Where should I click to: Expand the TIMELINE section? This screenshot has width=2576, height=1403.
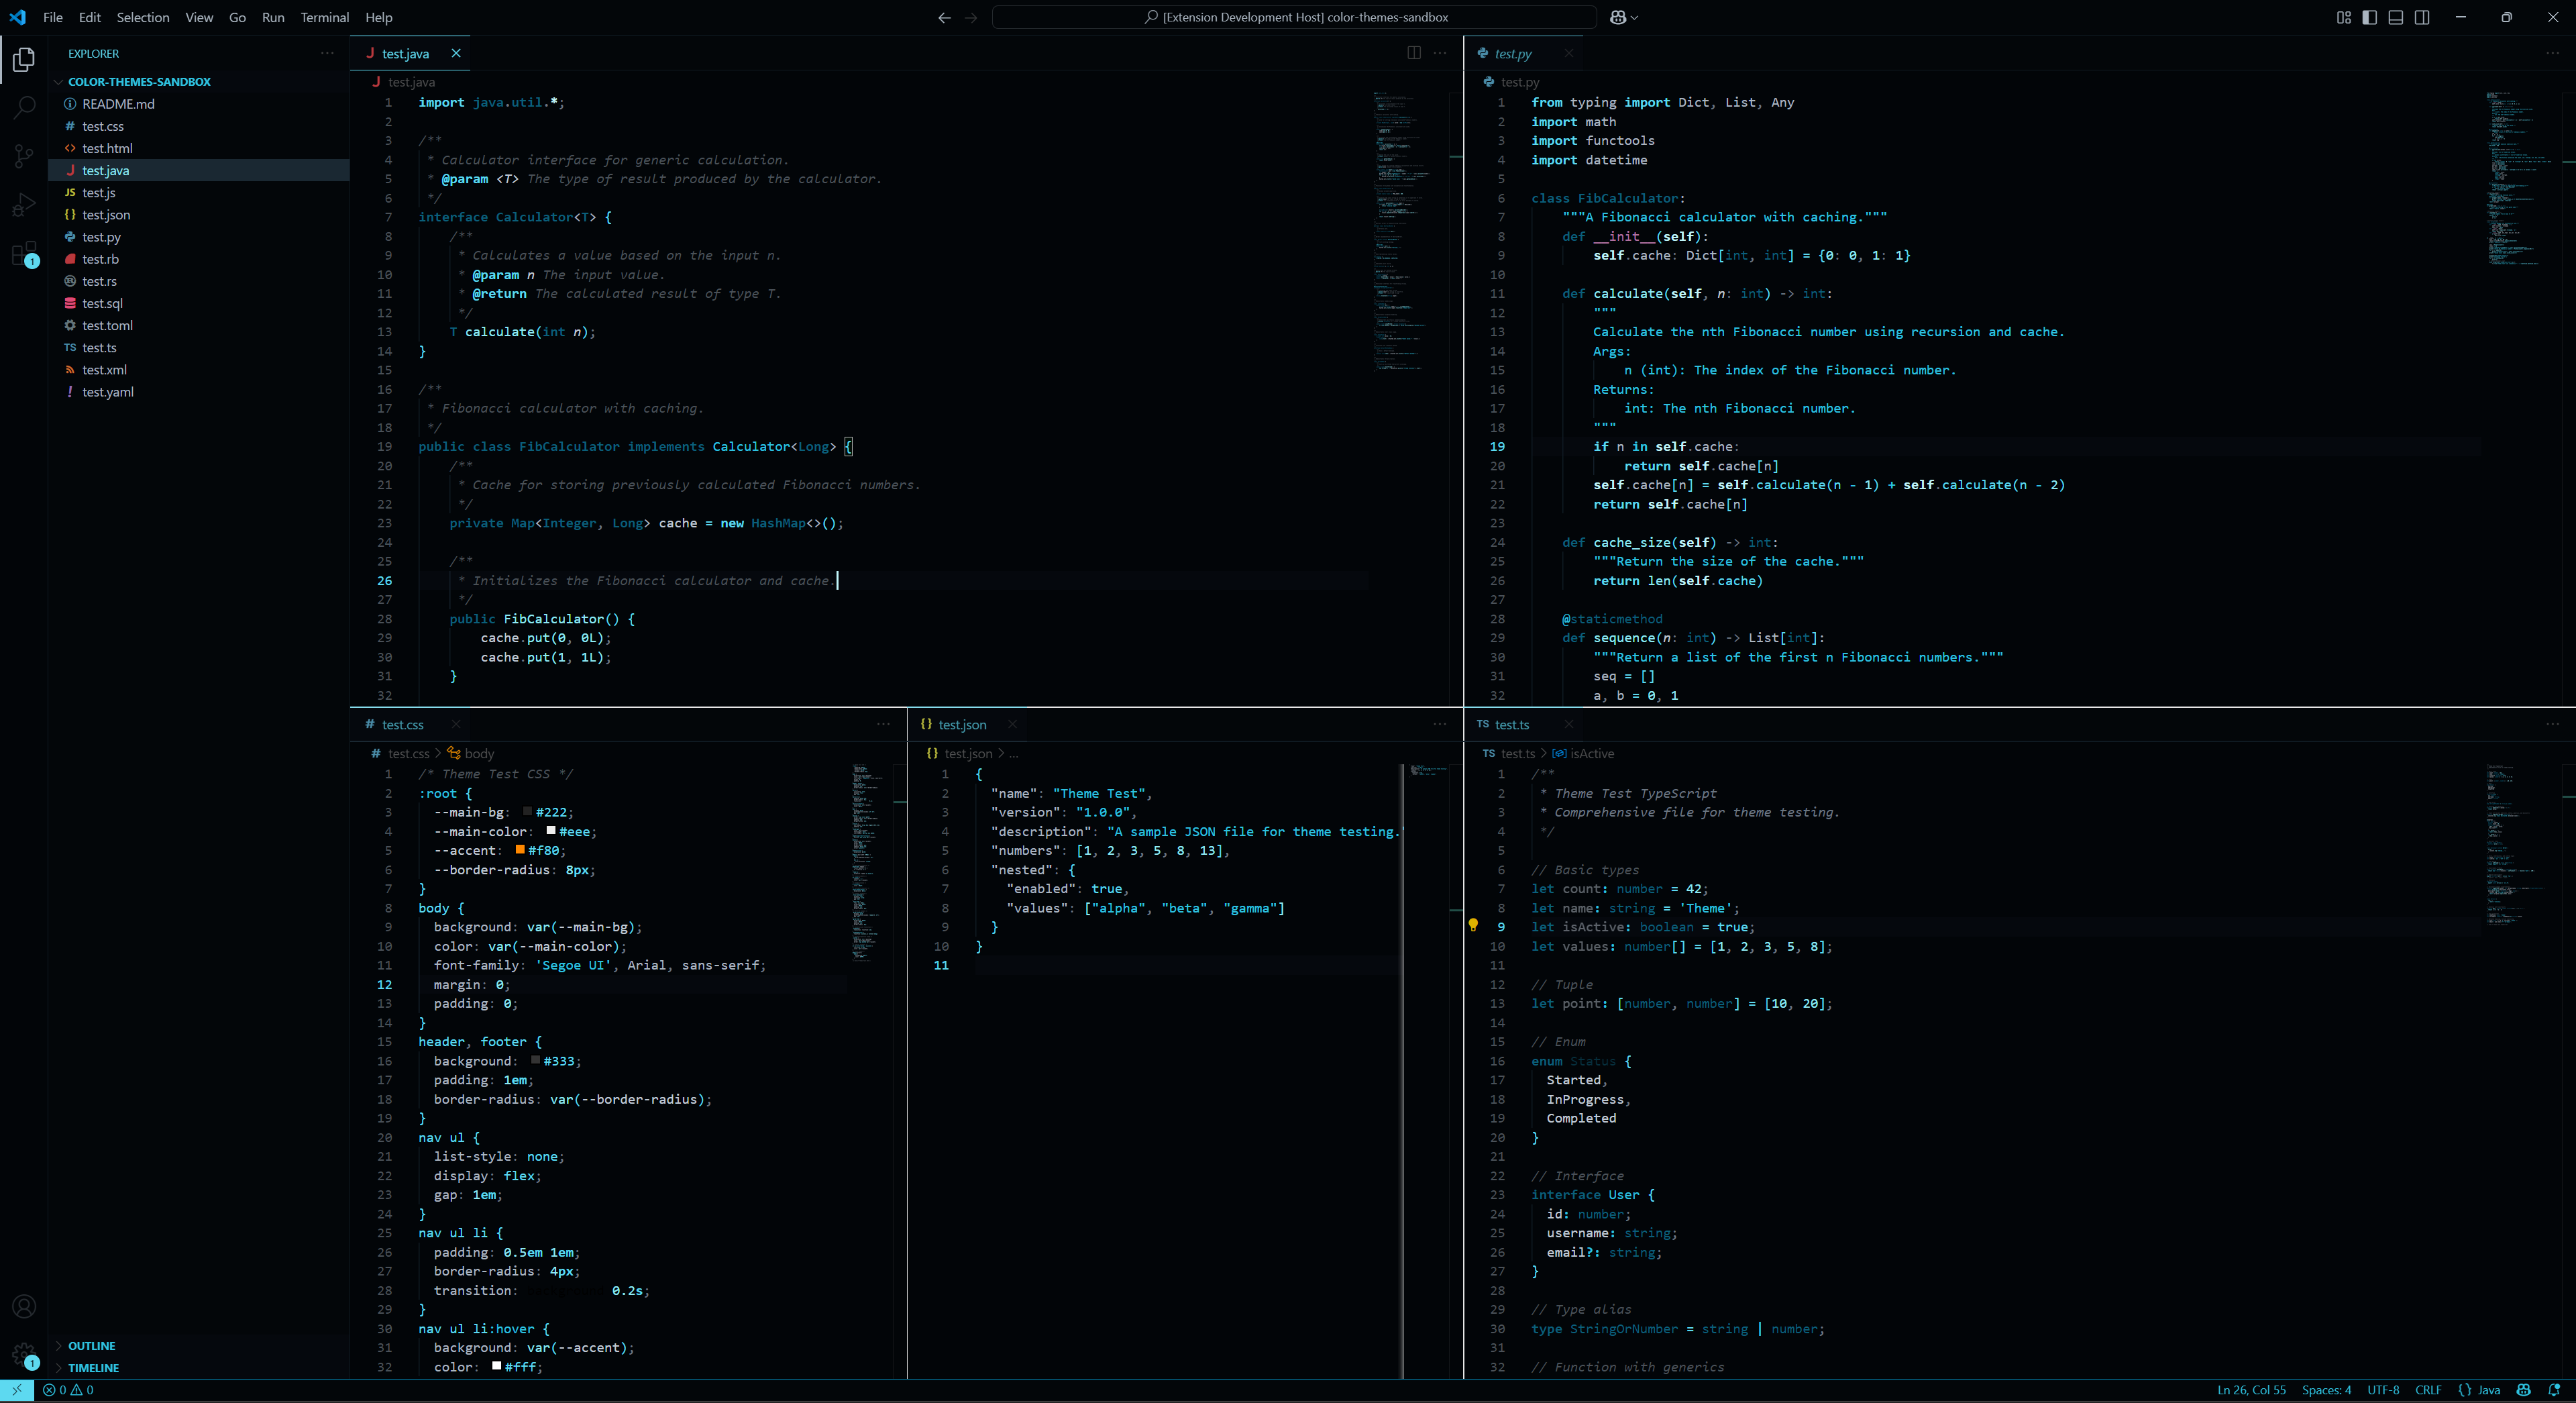pos(93,1368)
